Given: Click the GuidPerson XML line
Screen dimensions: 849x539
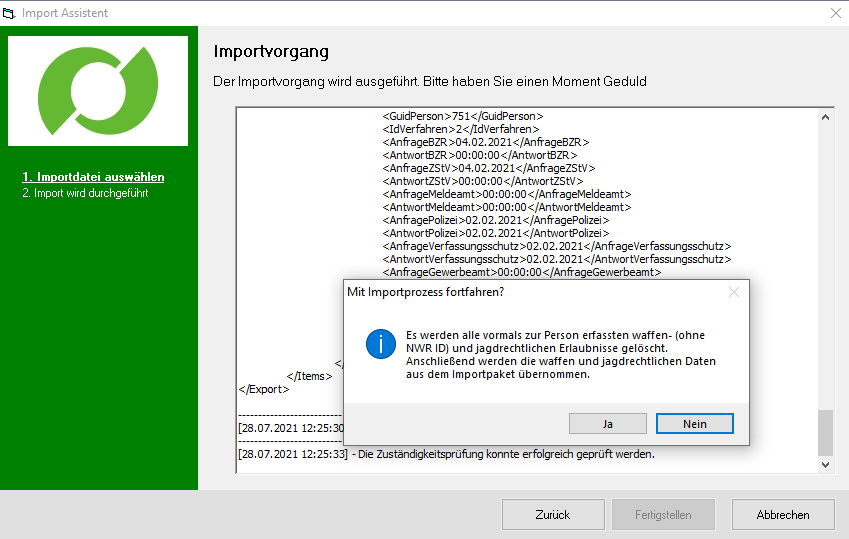Looking at the screenshot, I should click(462, 116).
